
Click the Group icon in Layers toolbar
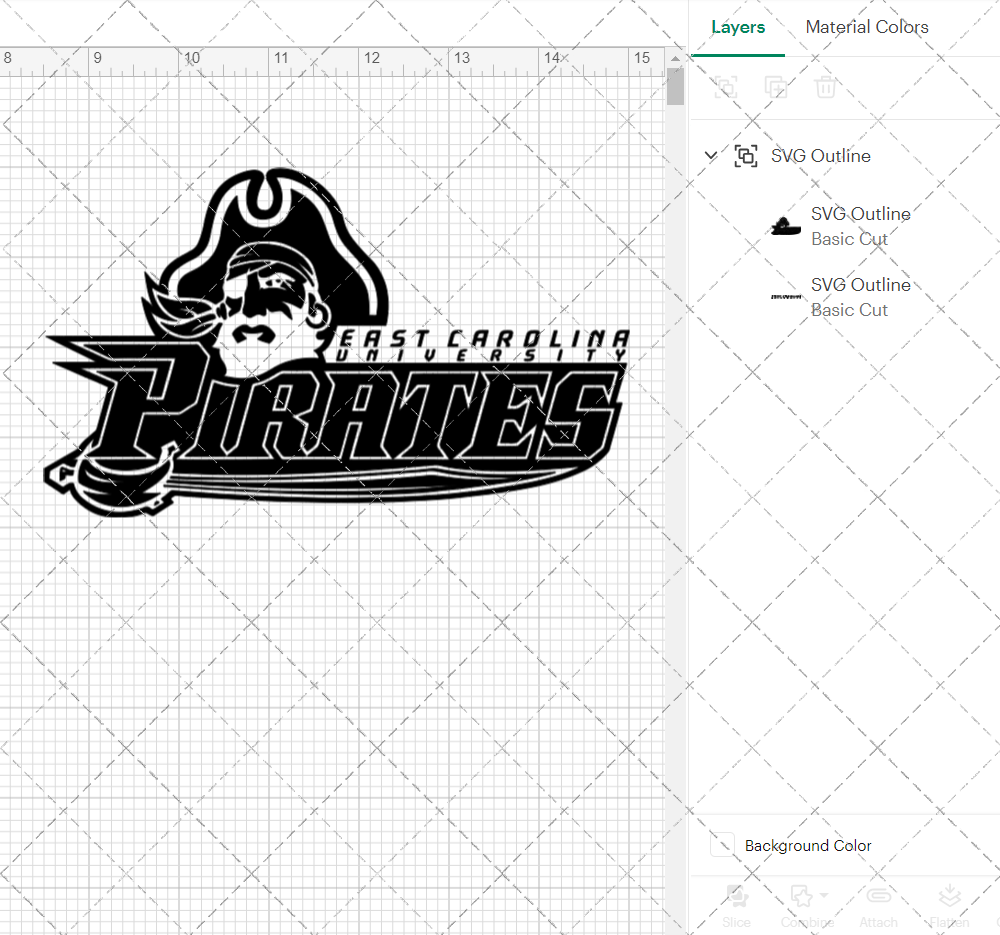pyautogui.click(x=726, y=87)
